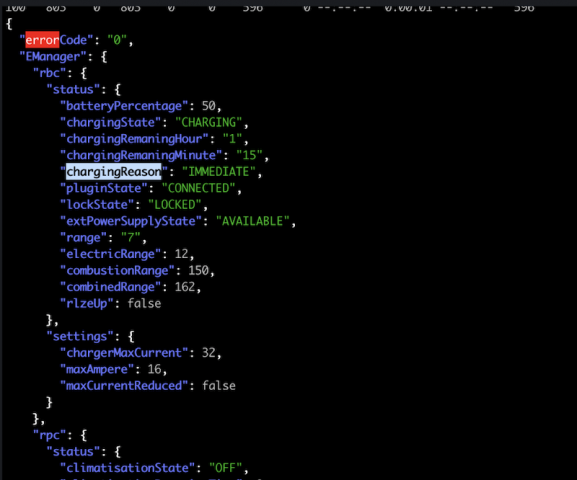Click the maxAmpere value 16
This screenshot has width=577, height=480.
pos(155,369)
